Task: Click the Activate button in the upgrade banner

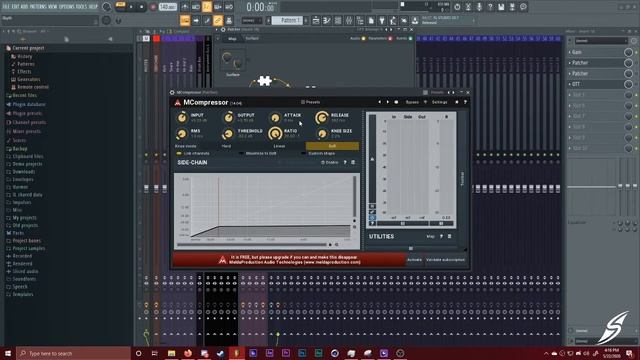Action: (x=414, y=260)
